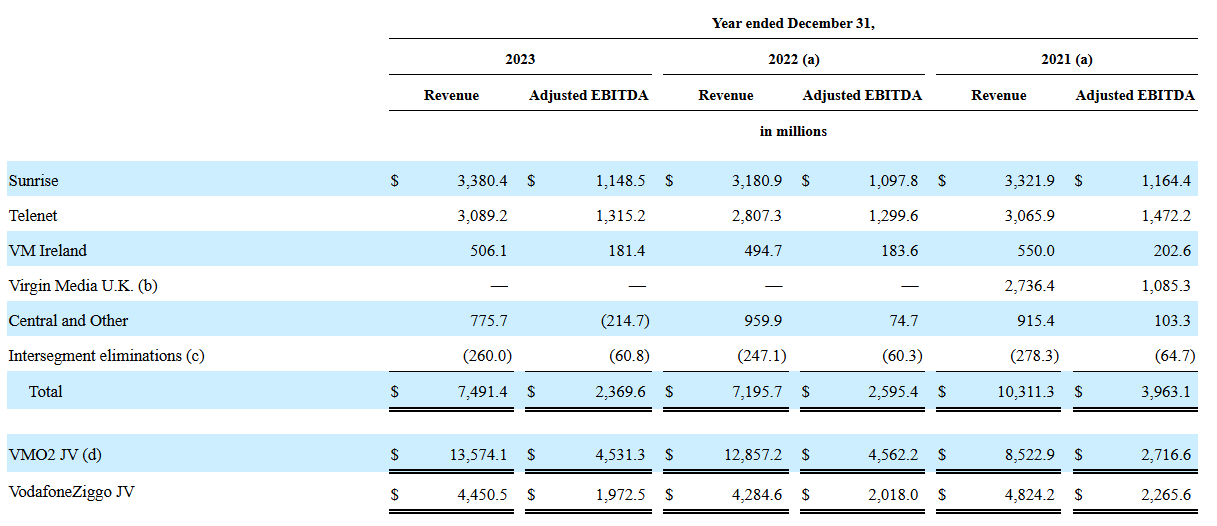Viewport: 1217px width, 526px height.
Task: Click Intersegment eliminations 2023 EBITDA (60.8)
Action: pos(629,356)
